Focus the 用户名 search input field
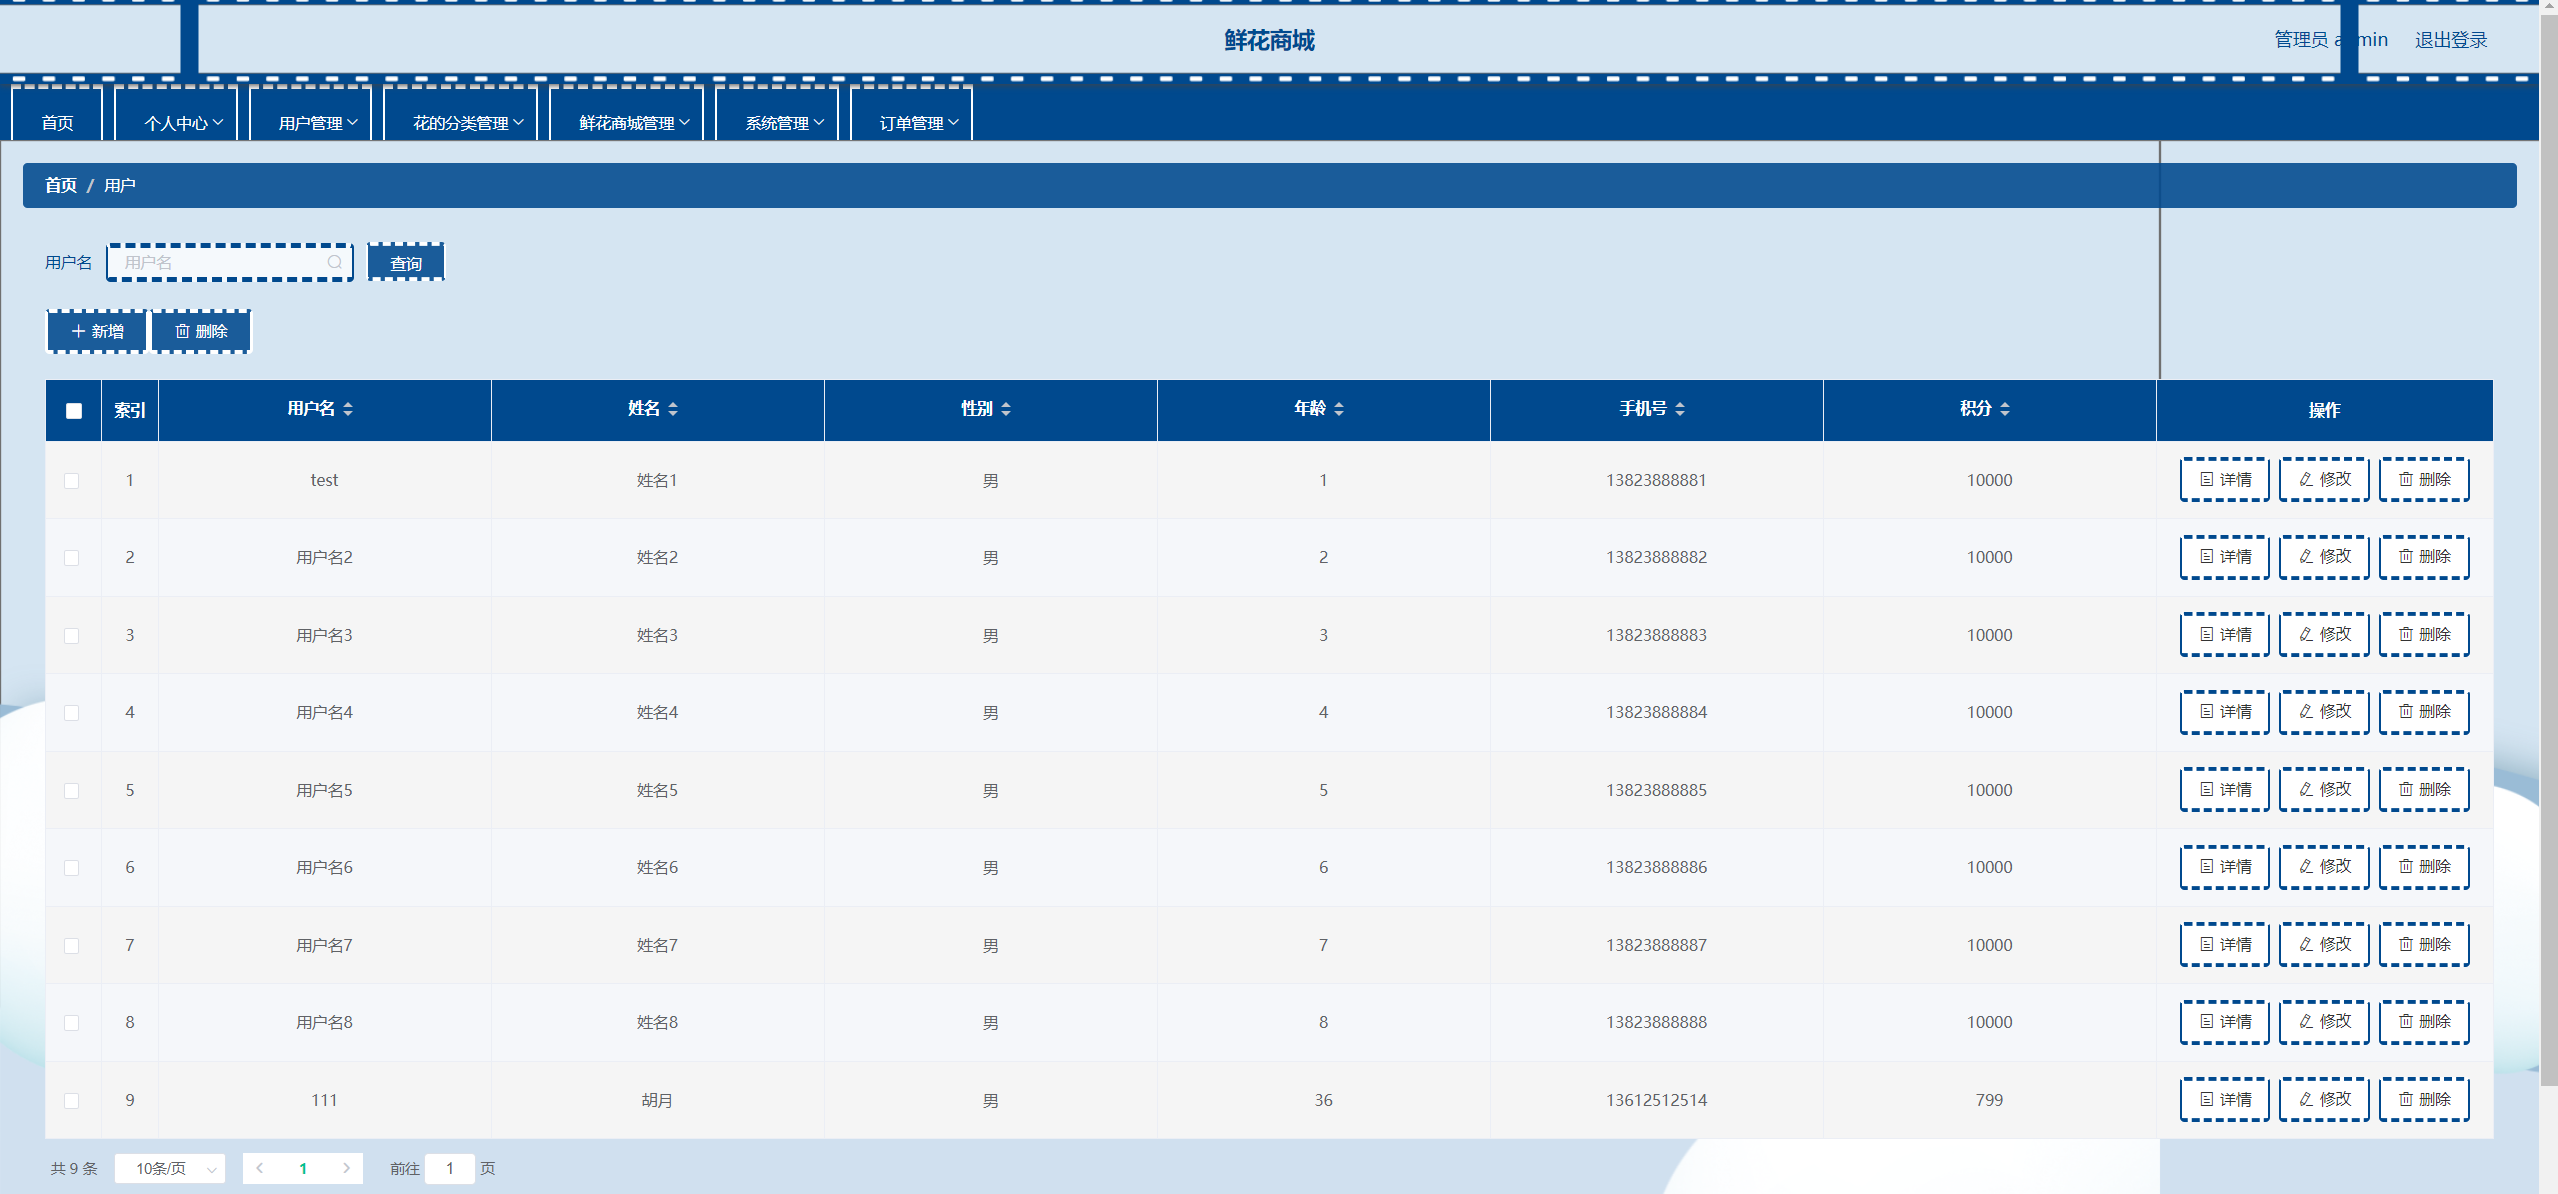 coord(220,262)
